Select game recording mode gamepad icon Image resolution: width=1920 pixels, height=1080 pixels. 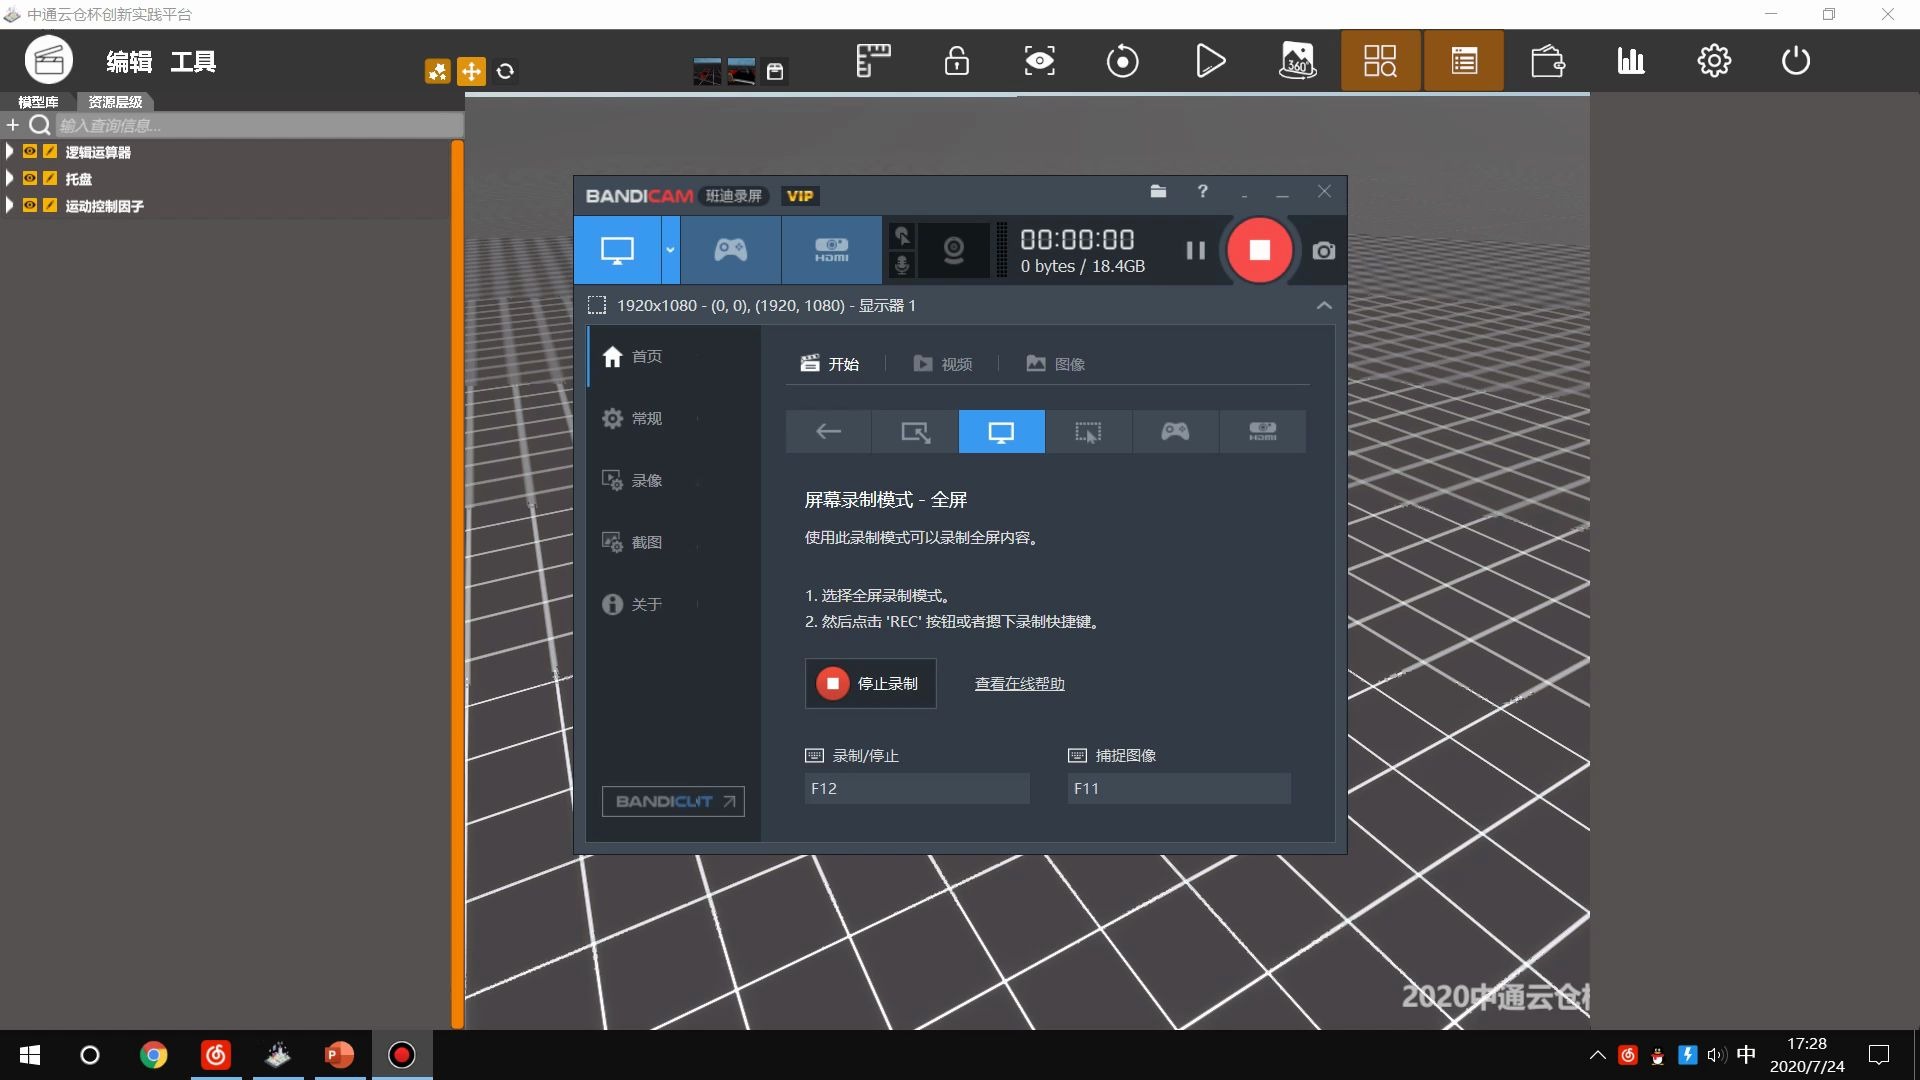click(x=730, y=250)
